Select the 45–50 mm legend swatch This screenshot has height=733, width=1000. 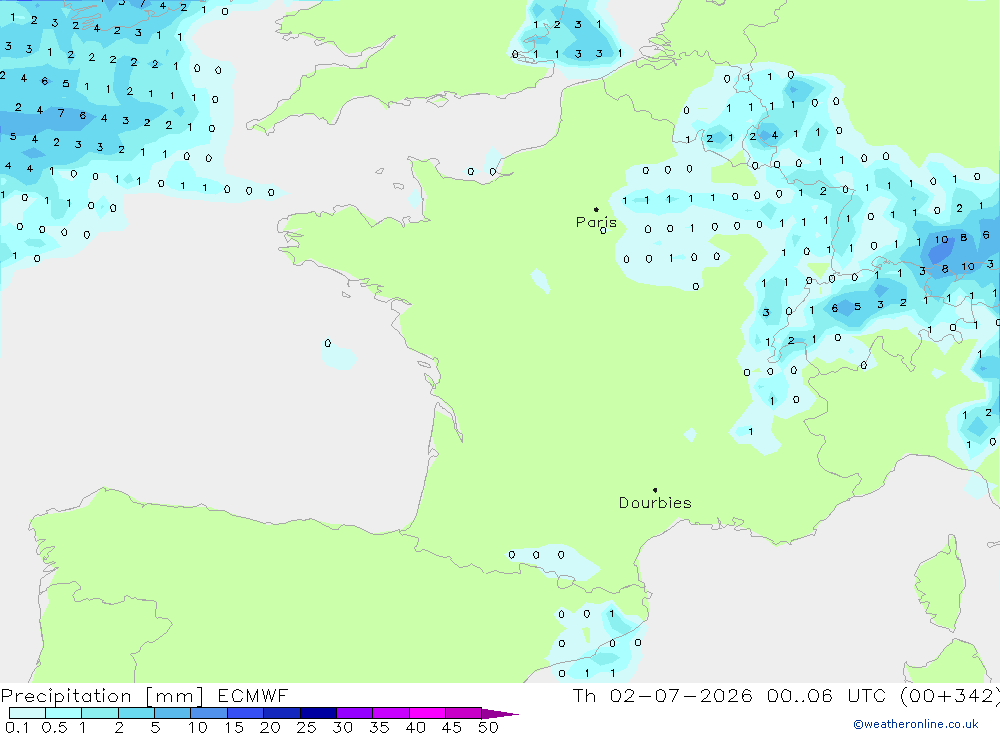[x=464, y=713]
